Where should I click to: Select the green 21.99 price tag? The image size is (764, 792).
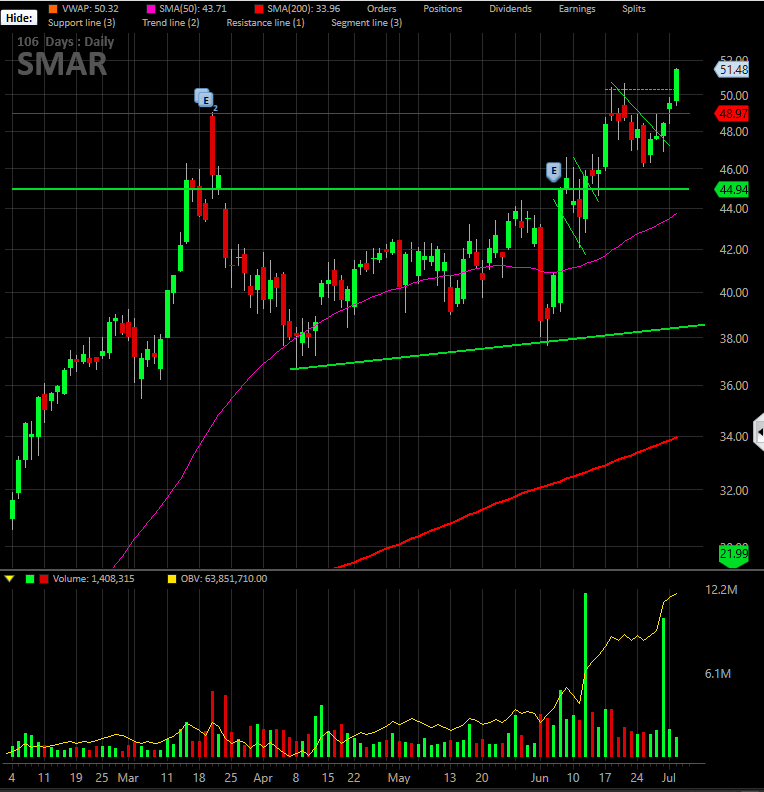tap(733, 555)
